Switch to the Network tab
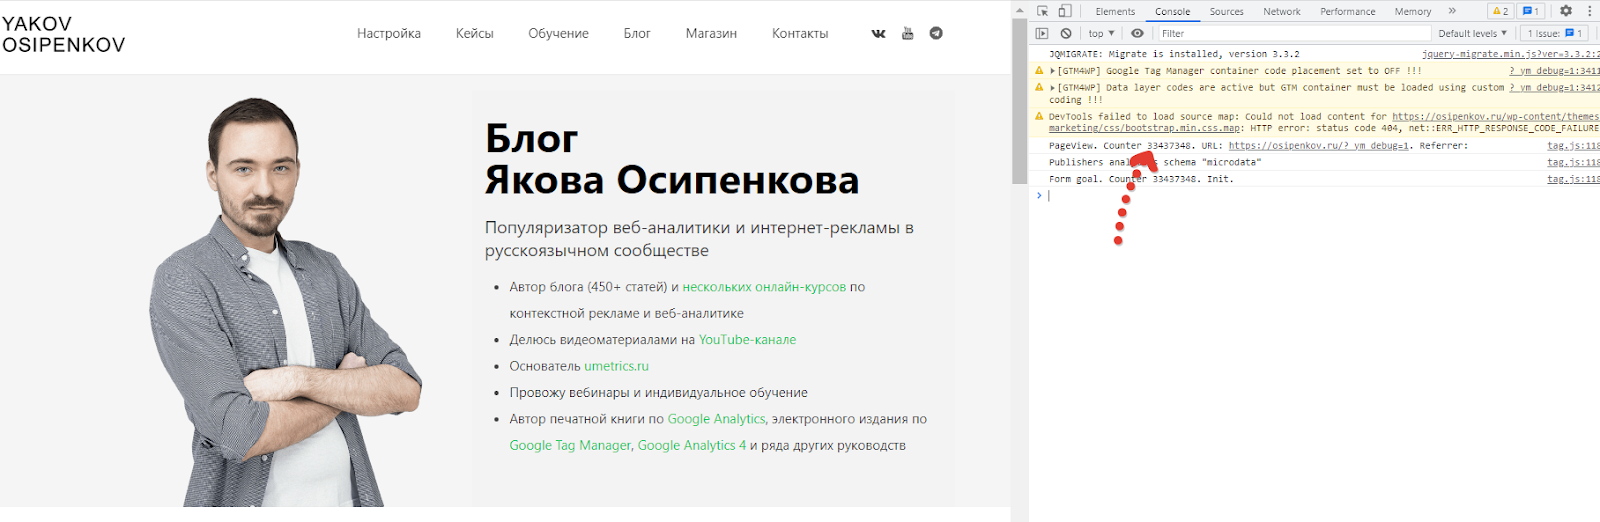 point(1281,12)
